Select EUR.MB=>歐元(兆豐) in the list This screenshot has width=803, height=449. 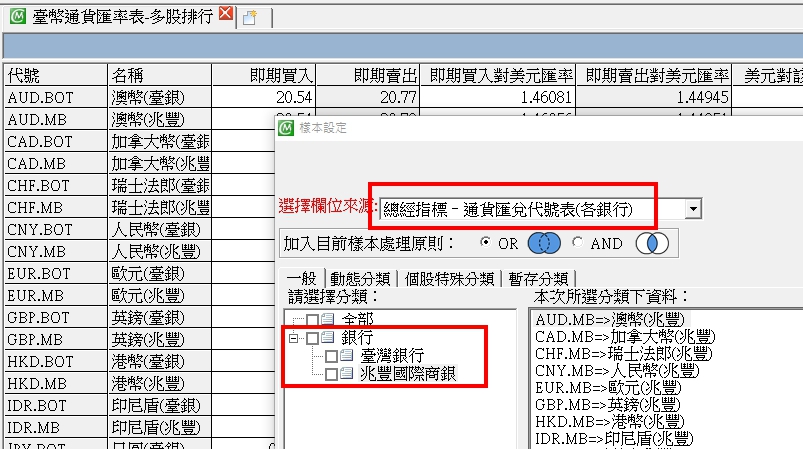(608, 388)
